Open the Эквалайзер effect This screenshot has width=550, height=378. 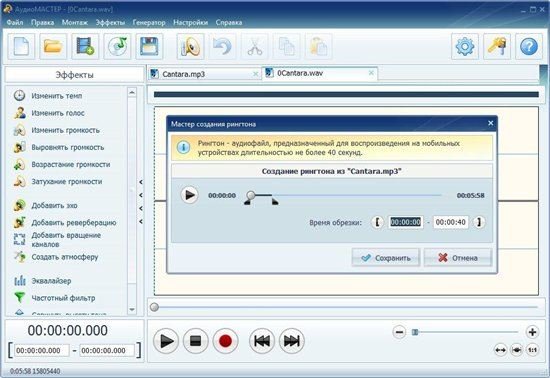click(42, 281)
